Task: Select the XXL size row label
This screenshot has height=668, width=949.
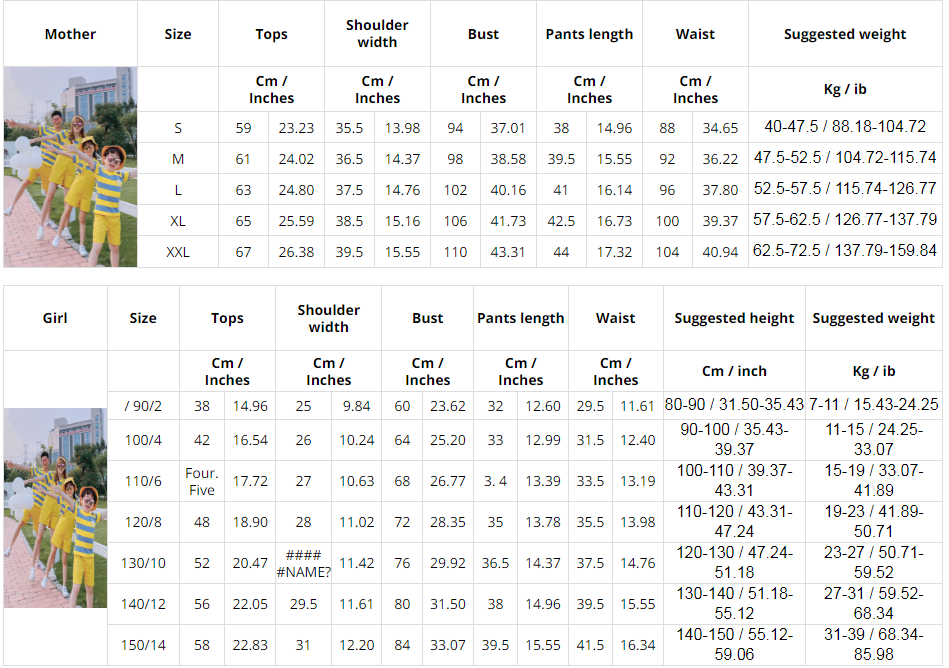Action: point(178,252)
